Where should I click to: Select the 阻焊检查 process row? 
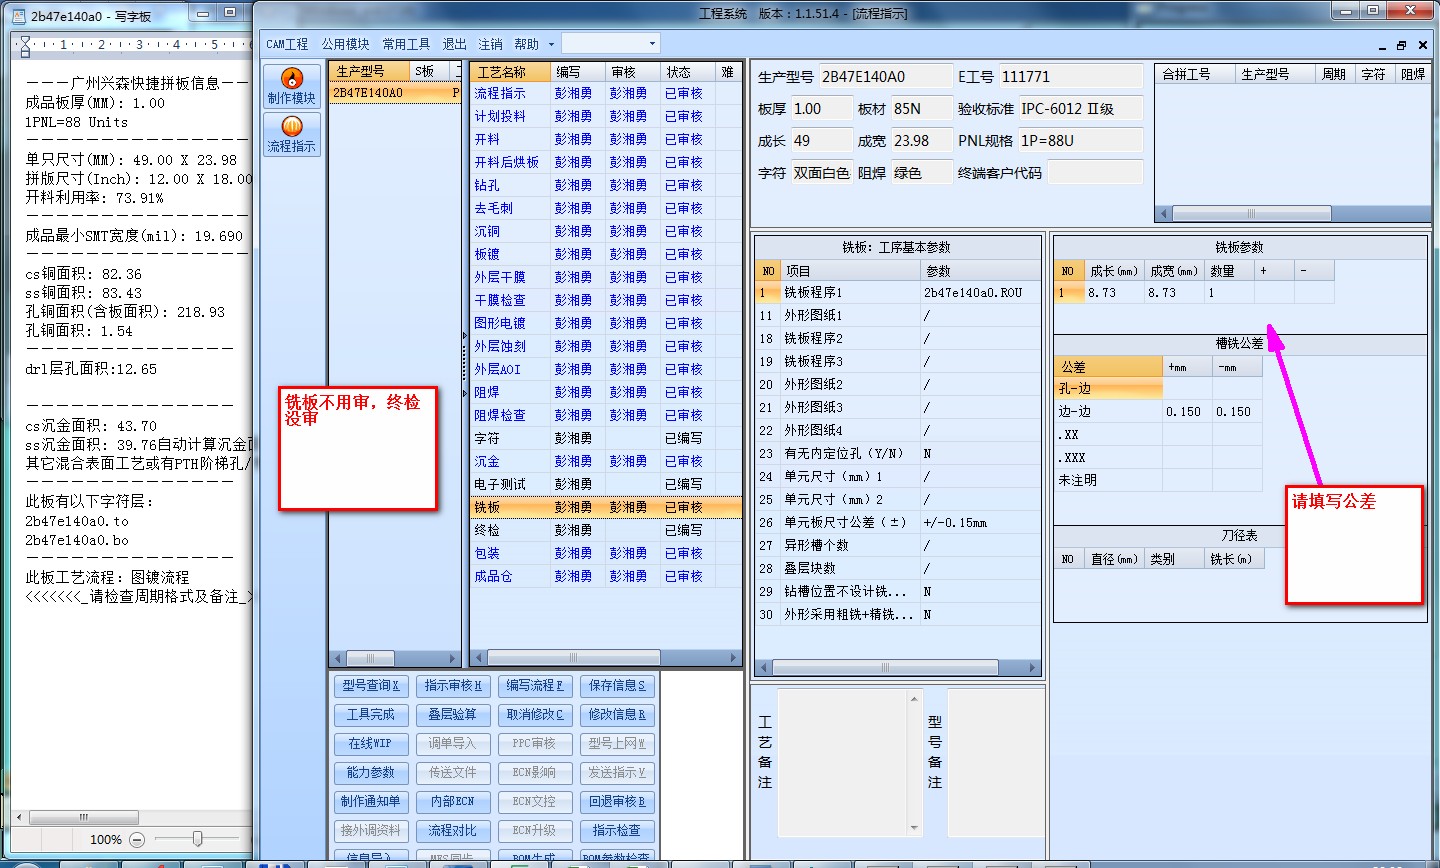coord(606,415)
